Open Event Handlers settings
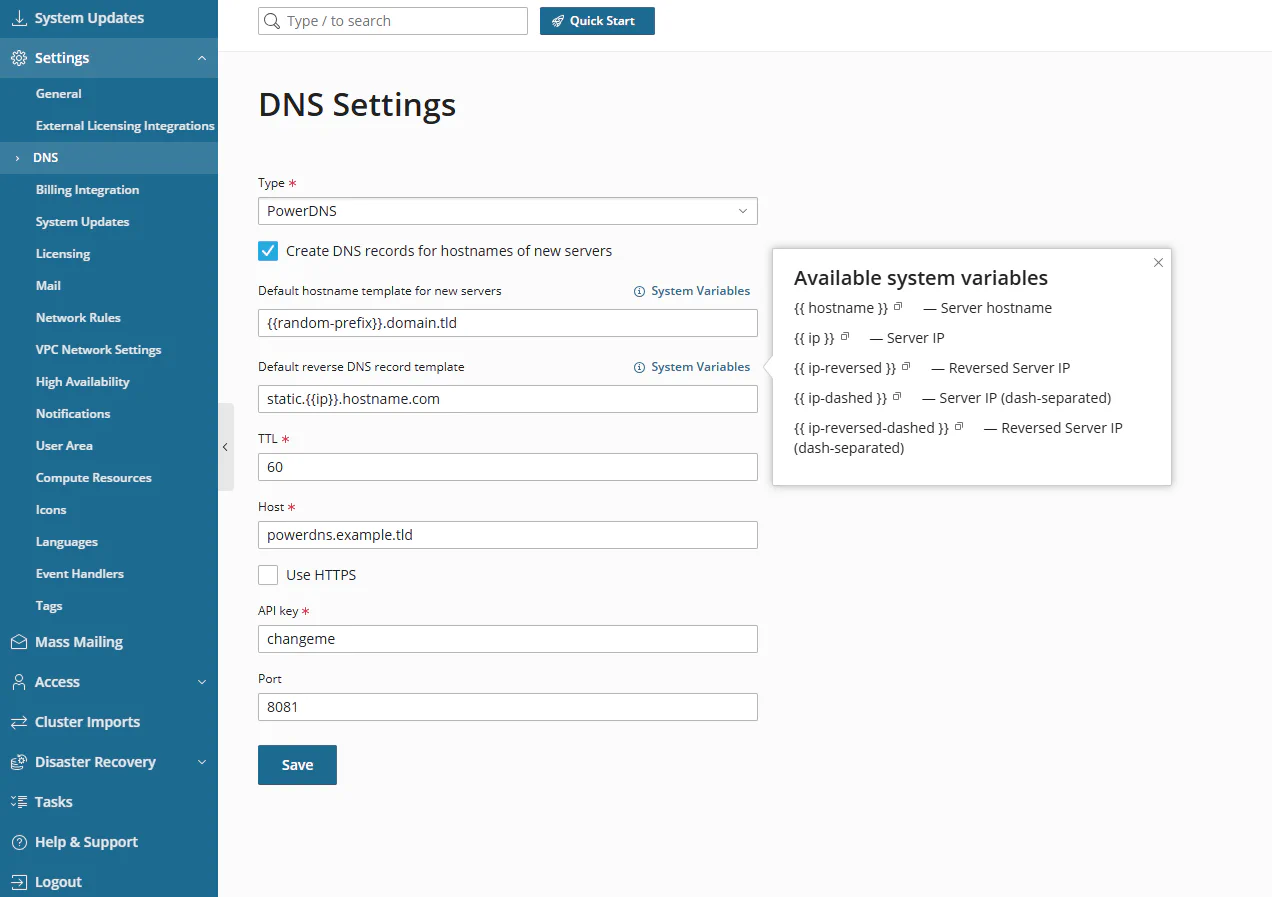Screen dimensions: 1272x897 tap(80, 574)
